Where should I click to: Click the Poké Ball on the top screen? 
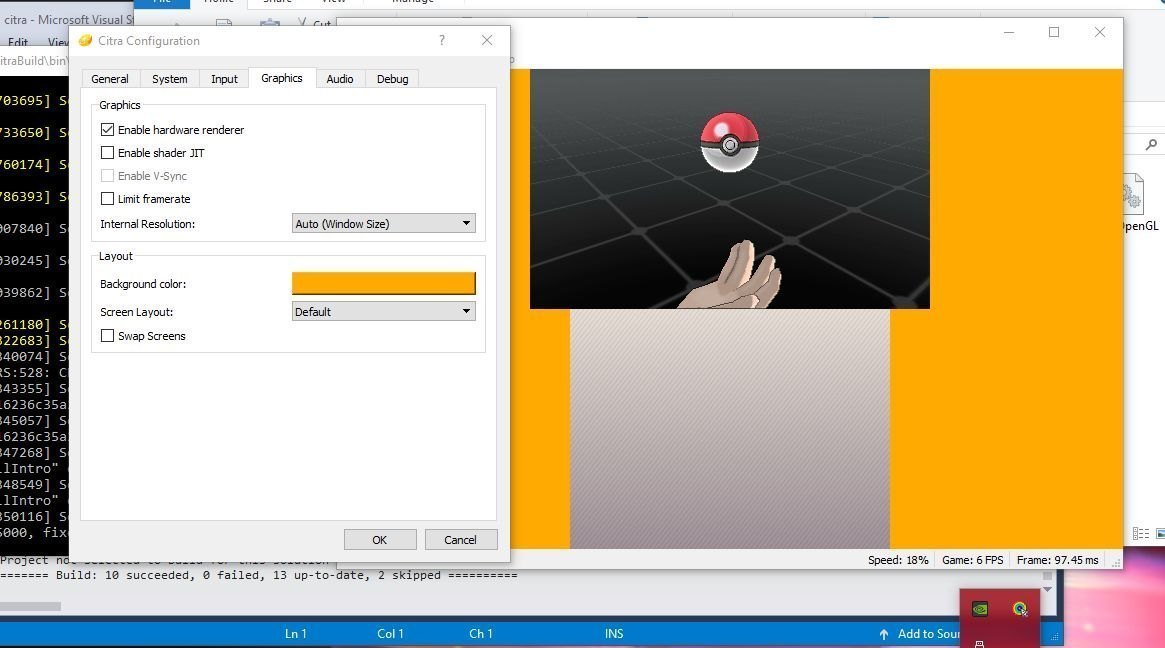[x=730, y=142]
